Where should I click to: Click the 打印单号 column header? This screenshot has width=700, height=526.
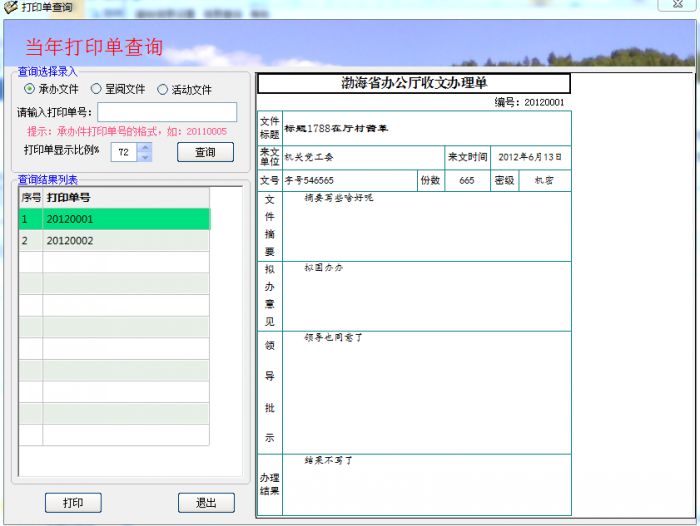(126, 198)
